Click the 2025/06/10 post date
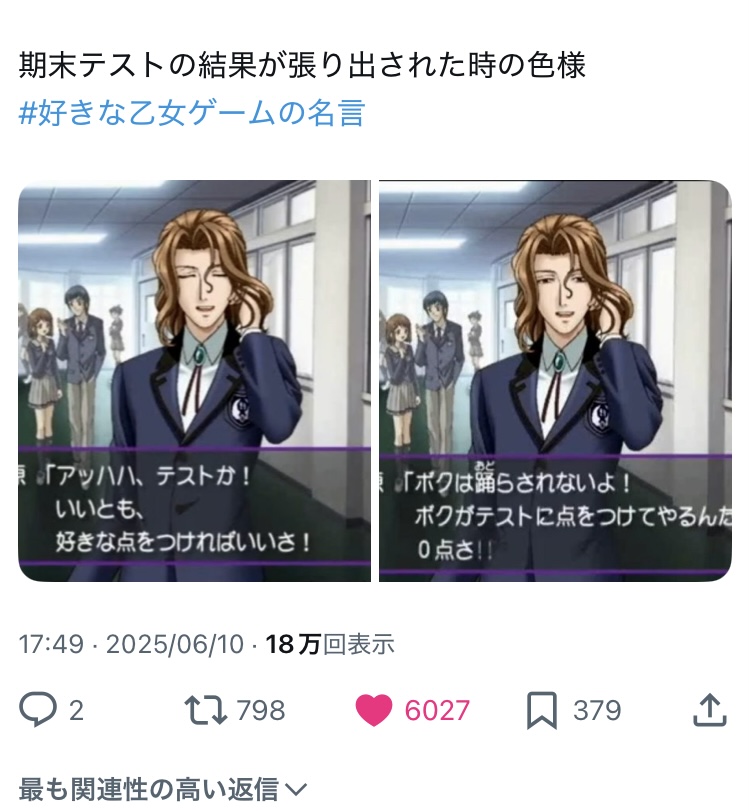The height and width of the screenshot is (811, 750). tap(174, 644)
